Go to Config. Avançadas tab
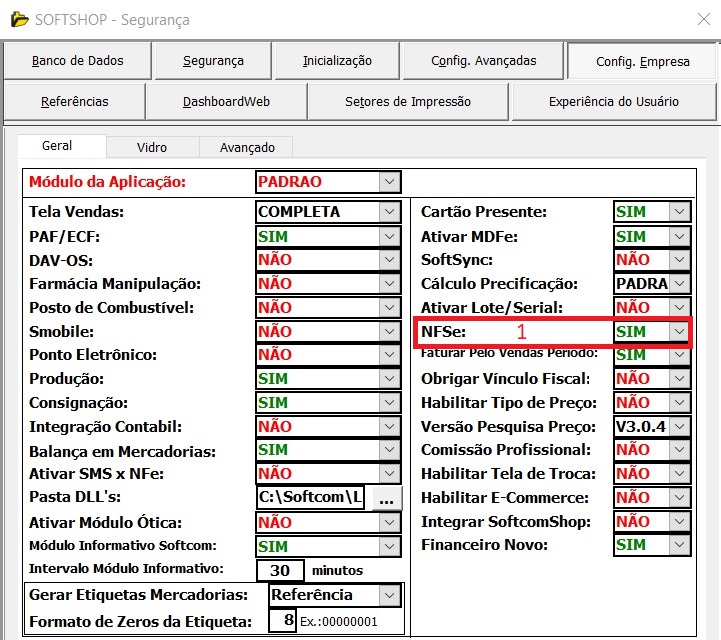This screenshot has width=721, height=640. 483,61
